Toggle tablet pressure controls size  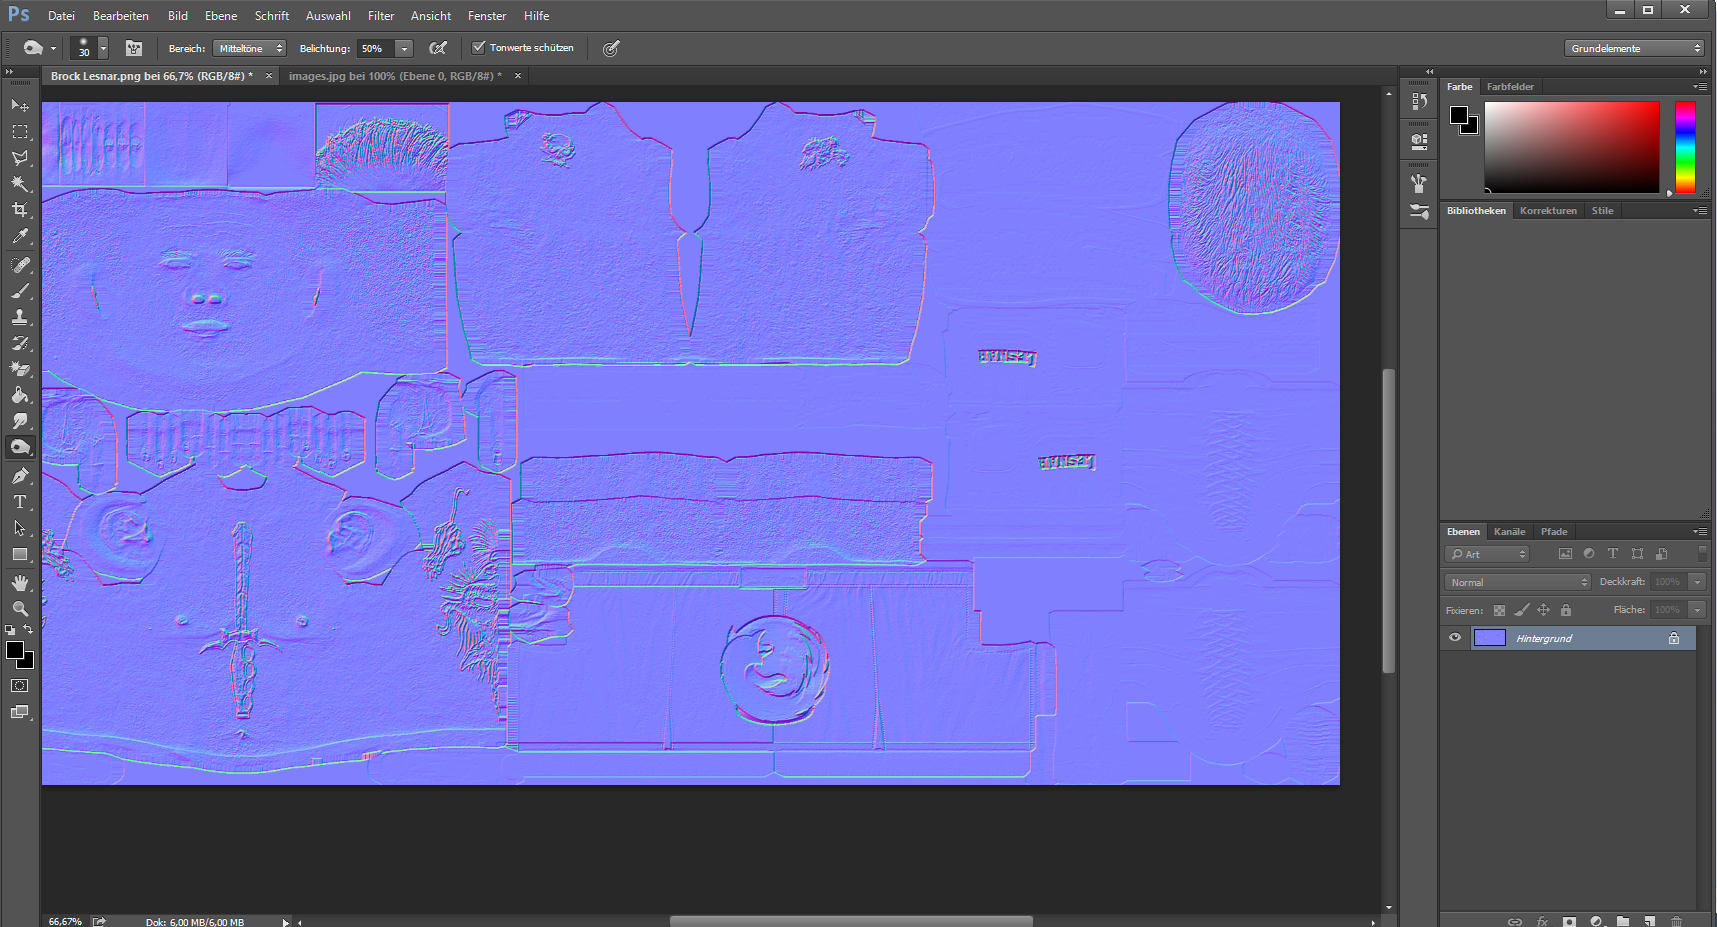coord(611,48)
